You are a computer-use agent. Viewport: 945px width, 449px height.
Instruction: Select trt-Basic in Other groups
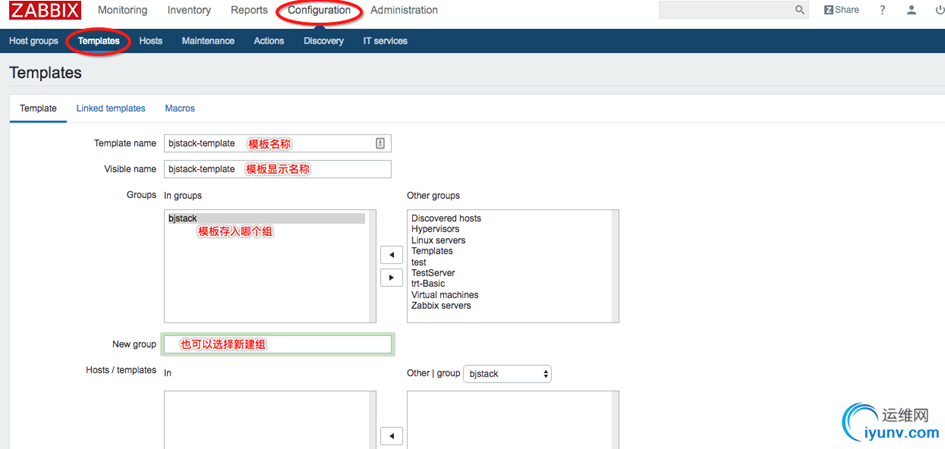[429, 284]
